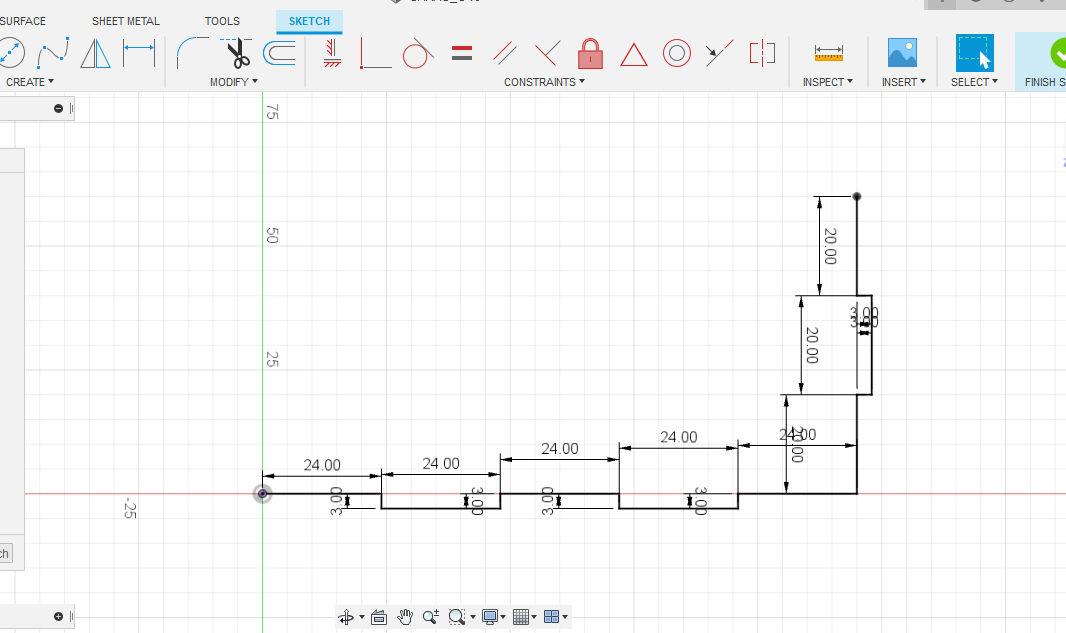This screenshot has width=1066, height=633.
Task: Select the Parallel constraint tool
Action: [505, 52]
